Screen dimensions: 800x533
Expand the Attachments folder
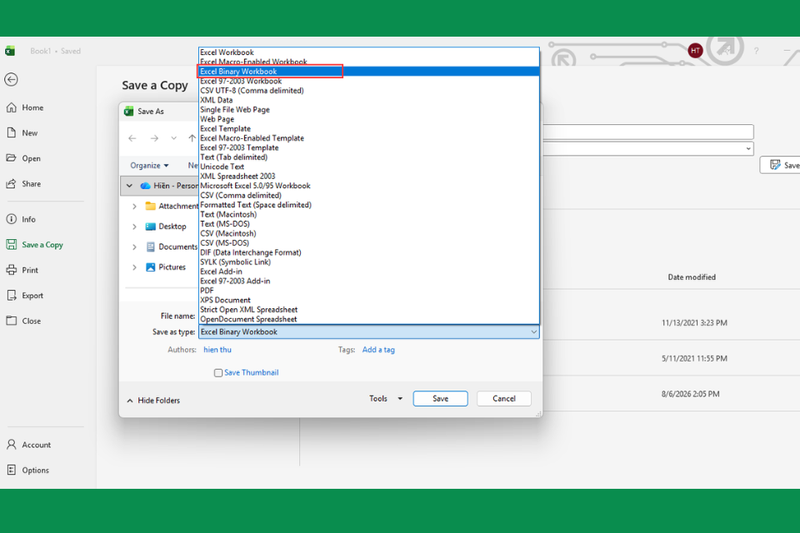[x=134, y=206]
